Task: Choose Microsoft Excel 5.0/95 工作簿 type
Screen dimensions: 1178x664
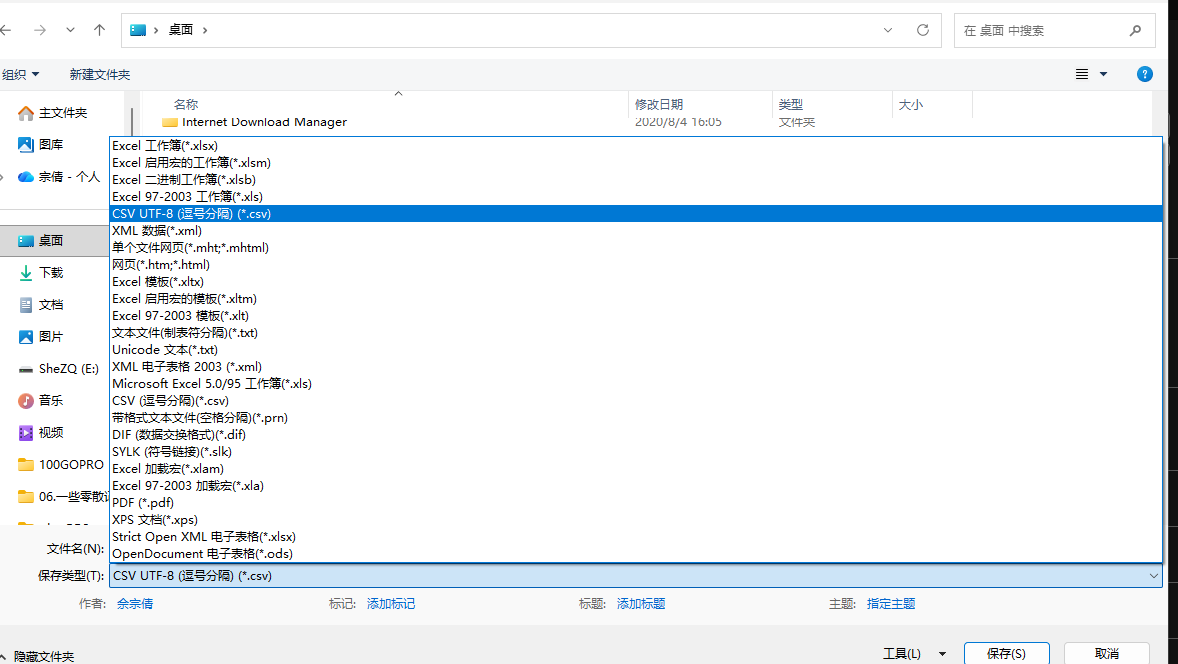Action: point(636,383)
